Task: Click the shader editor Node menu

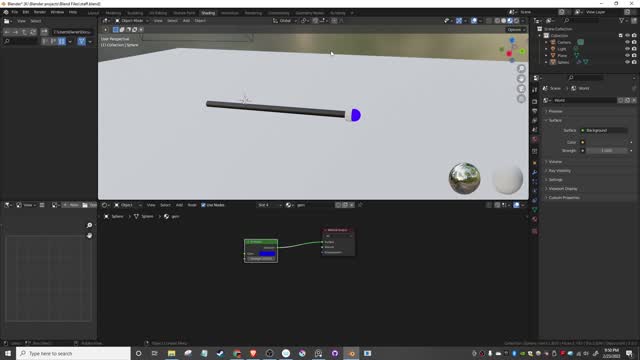Action: click(x=192, y=205)
